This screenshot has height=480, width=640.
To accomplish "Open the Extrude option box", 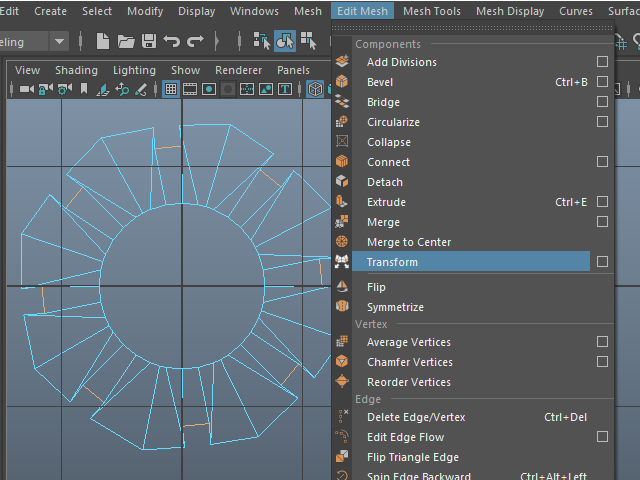I will pyautogui.click(x=602, y=202).
